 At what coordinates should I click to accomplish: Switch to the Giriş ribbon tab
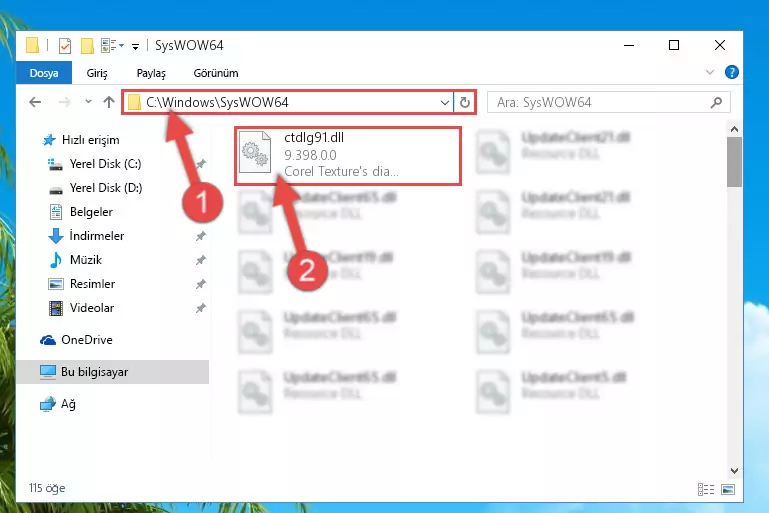click(97, 73)
